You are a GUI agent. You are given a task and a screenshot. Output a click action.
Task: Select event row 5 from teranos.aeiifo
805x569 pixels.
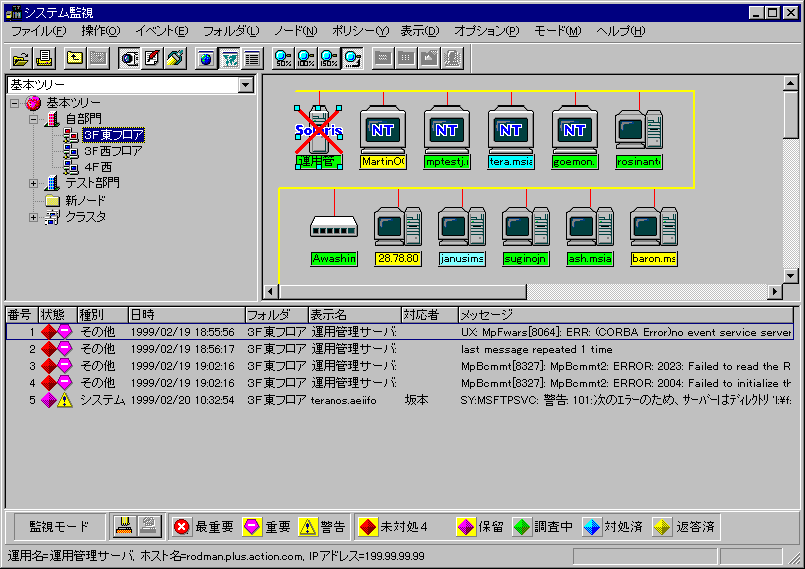[x=399, y=400]
